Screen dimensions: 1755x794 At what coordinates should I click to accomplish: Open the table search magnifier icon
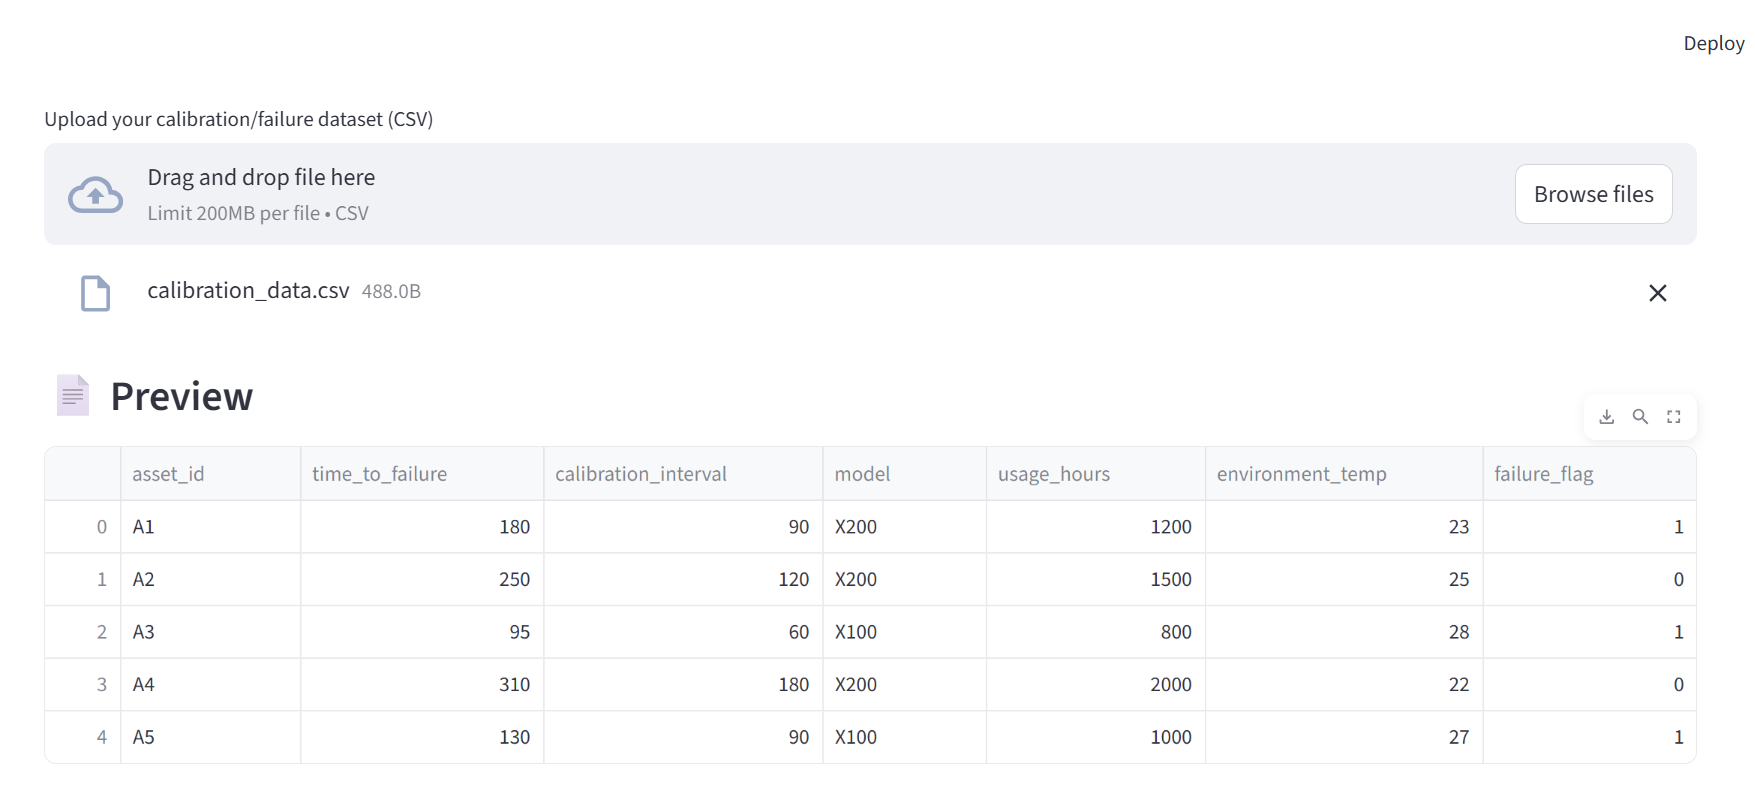click(x=1640, y=417)
